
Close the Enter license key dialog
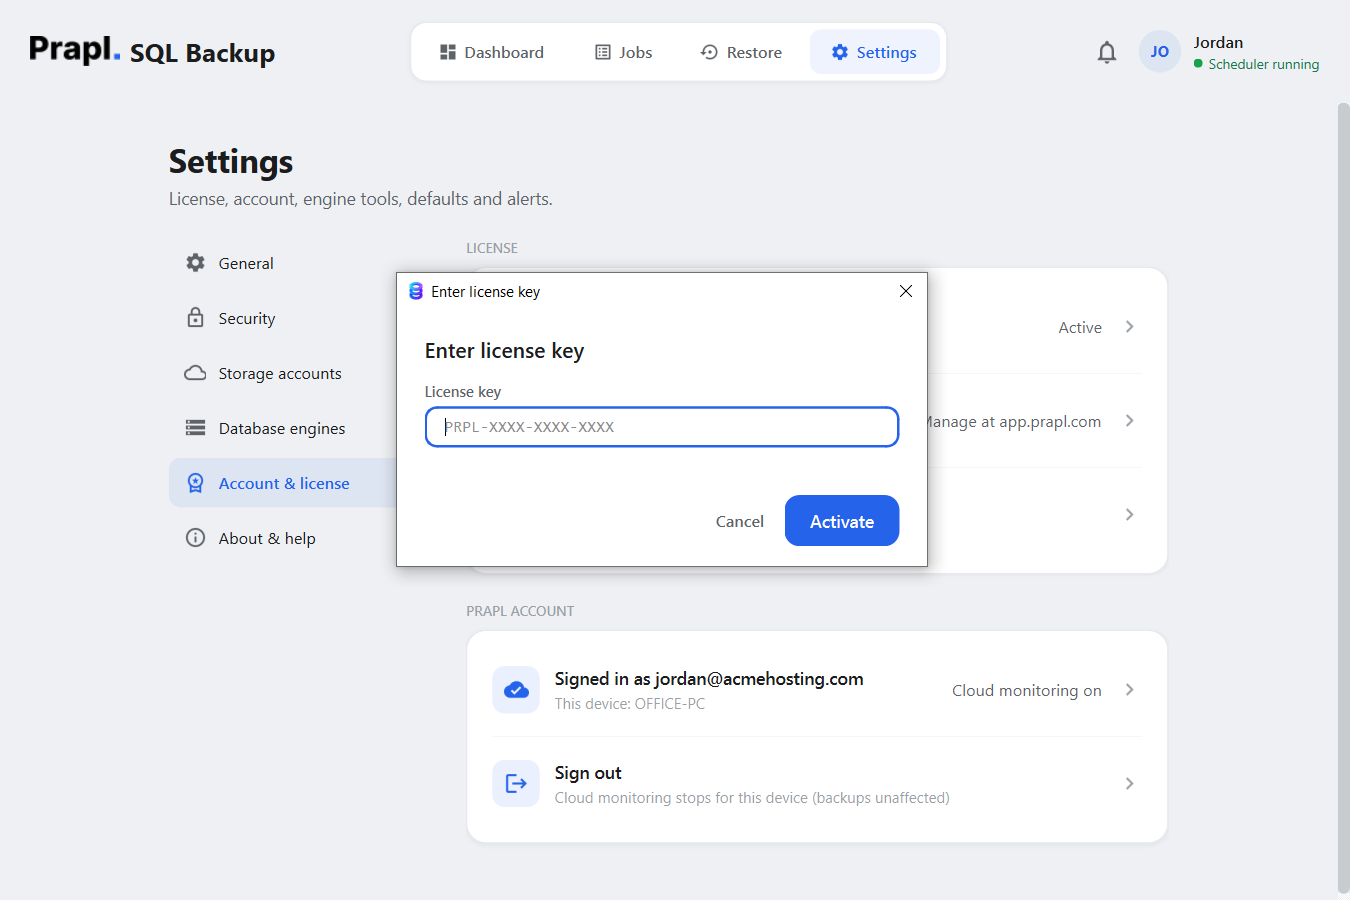[x=906, y=291]
